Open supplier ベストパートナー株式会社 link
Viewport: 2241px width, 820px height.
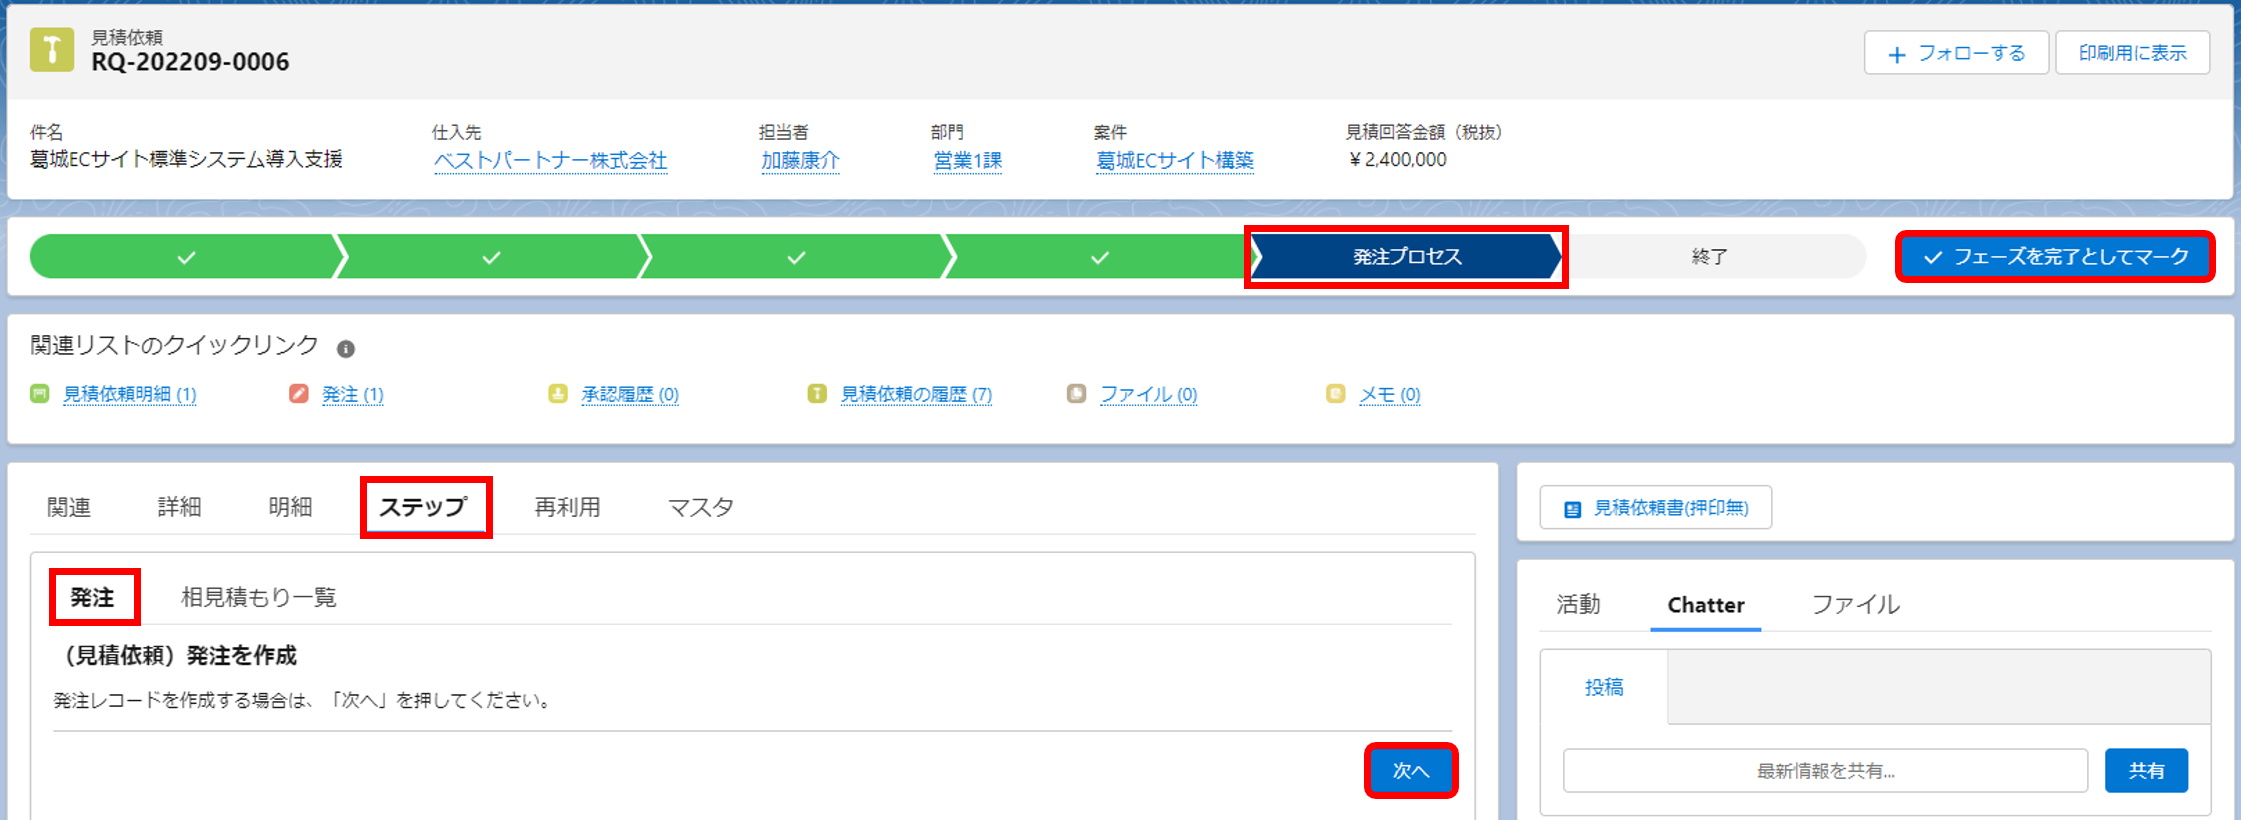550,160
